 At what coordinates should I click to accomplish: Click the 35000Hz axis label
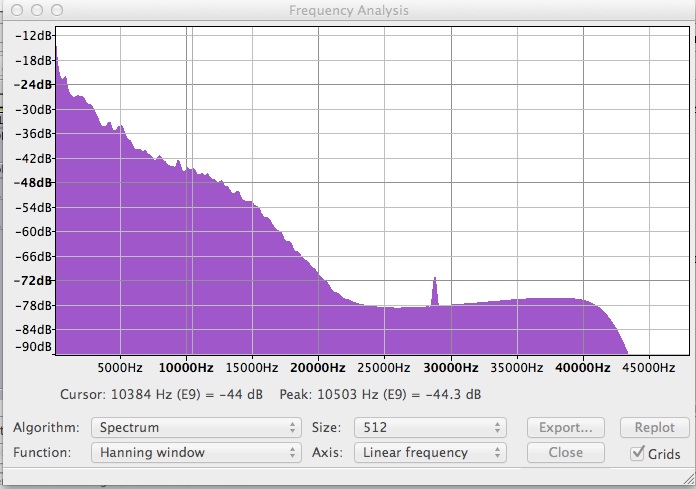click(517, 368)
